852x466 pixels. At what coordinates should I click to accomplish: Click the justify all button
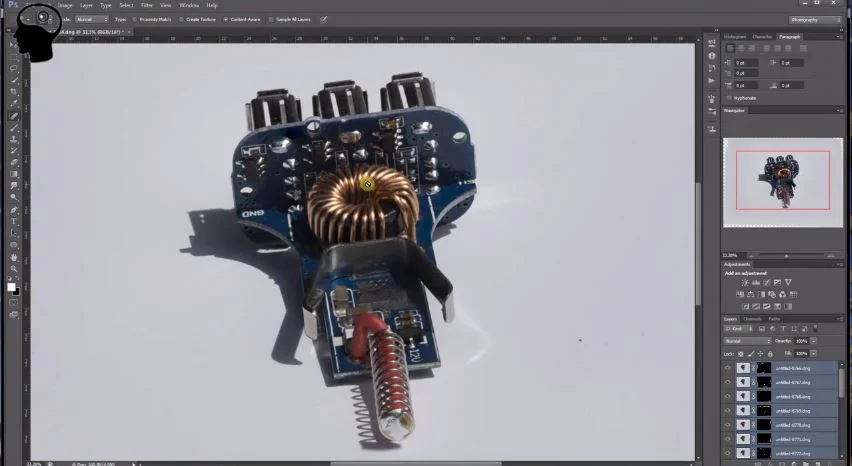(x=803, y=48)
